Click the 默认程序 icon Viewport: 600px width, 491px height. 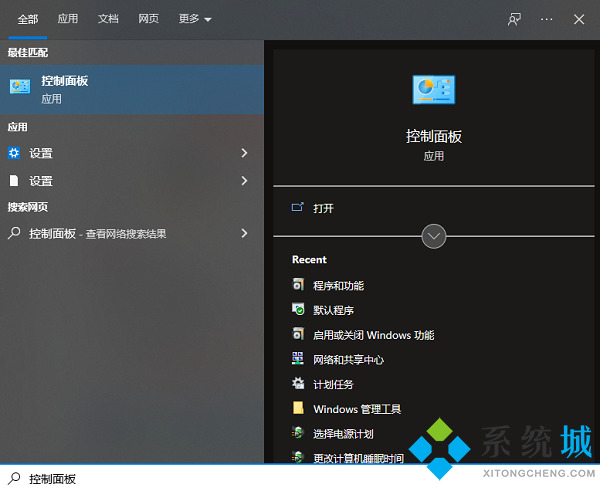pos(298,309)
